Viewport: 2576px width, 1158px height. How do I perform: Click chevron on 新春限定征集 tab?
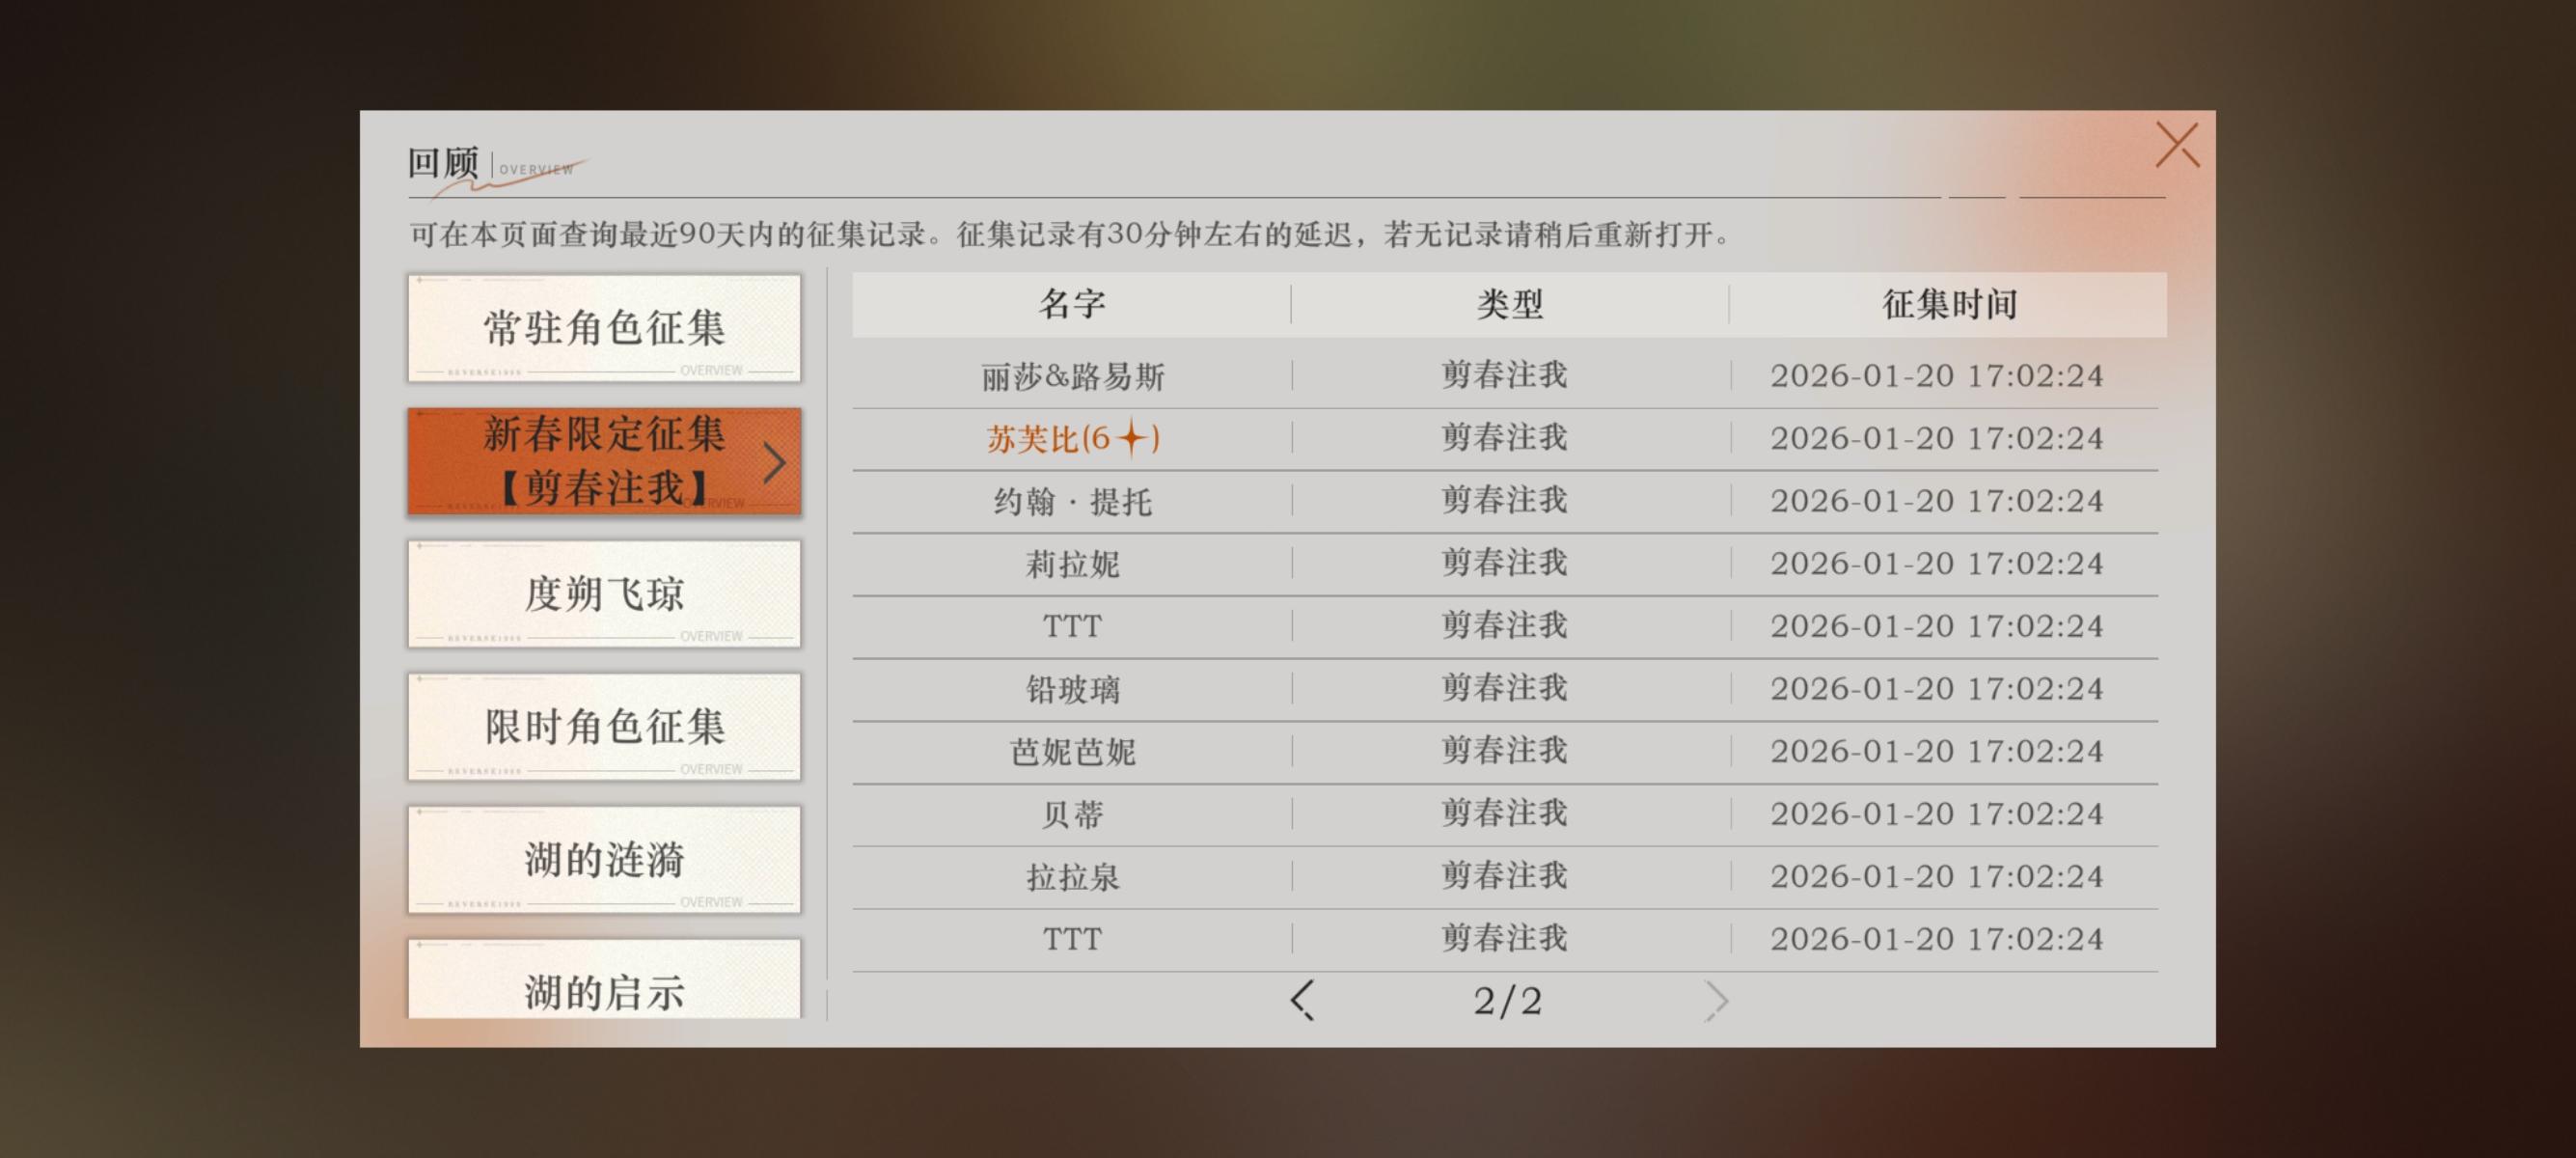[x=774, y=463]
